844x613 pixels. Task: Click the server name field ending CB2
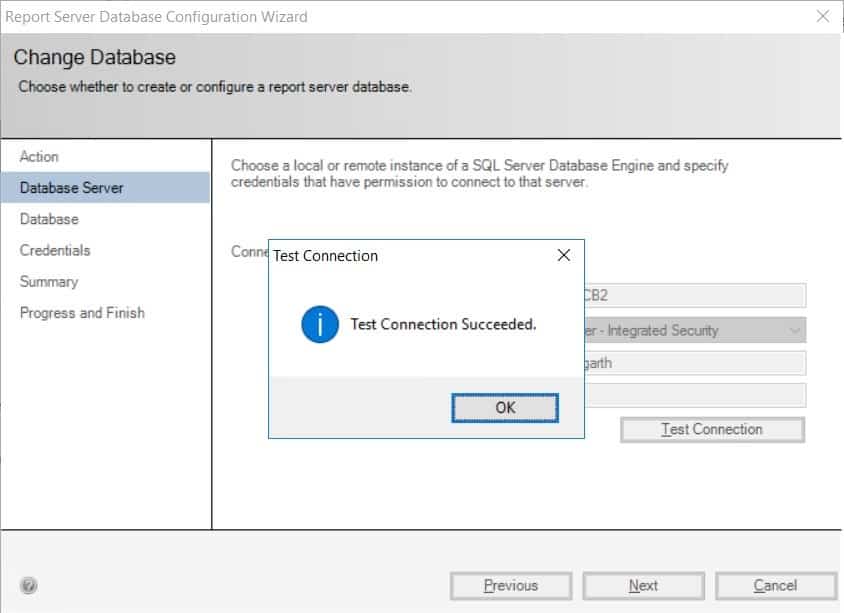(x=695, y=295)
